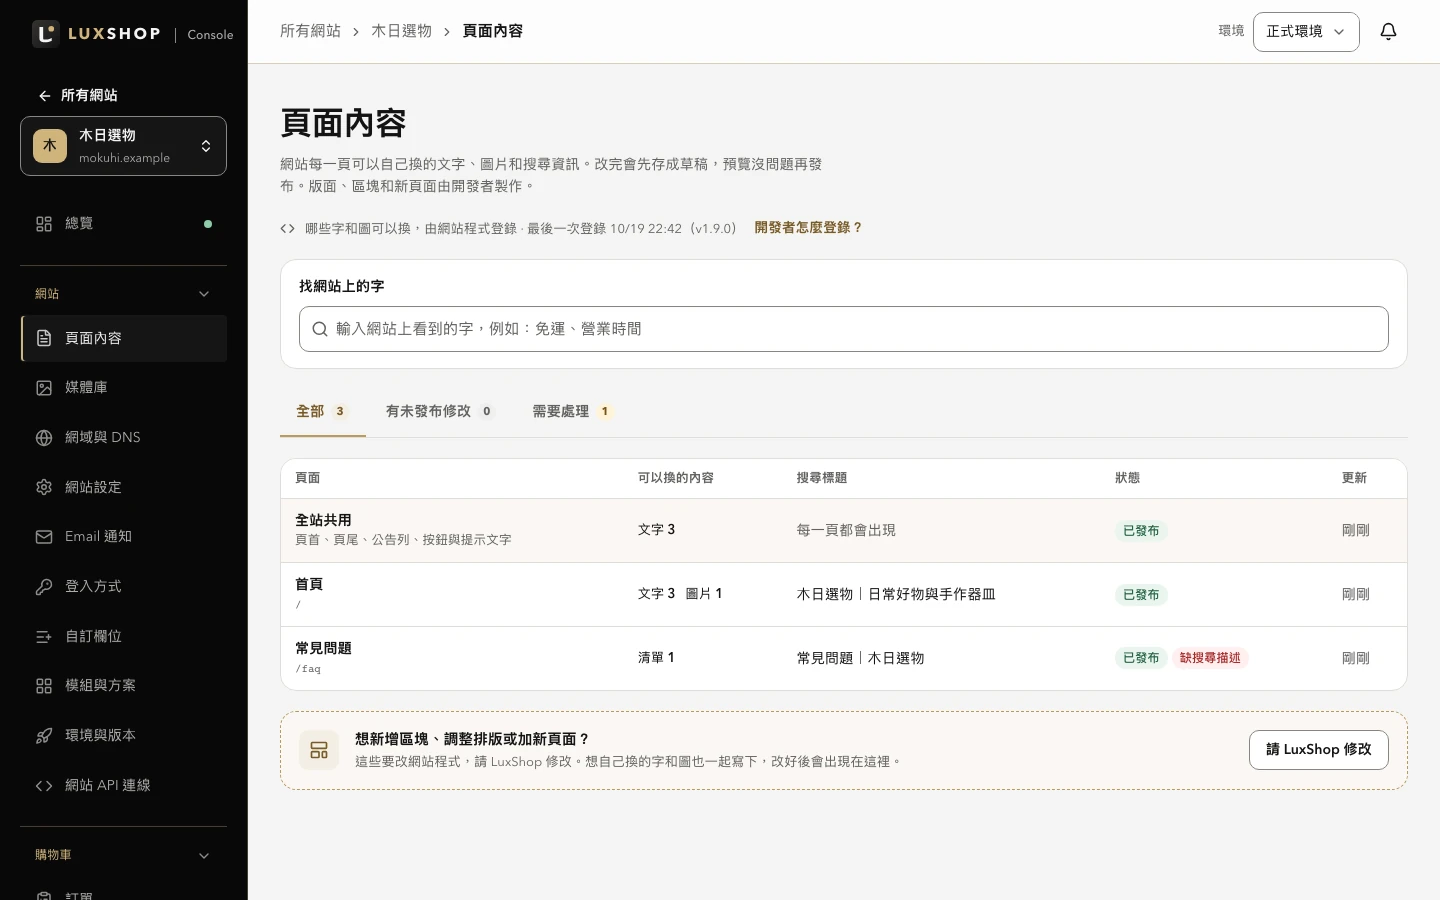Click 所有網站 back link in sidebar
Image resolution: width=1440 pixels, height=900 pixels.
78,96
